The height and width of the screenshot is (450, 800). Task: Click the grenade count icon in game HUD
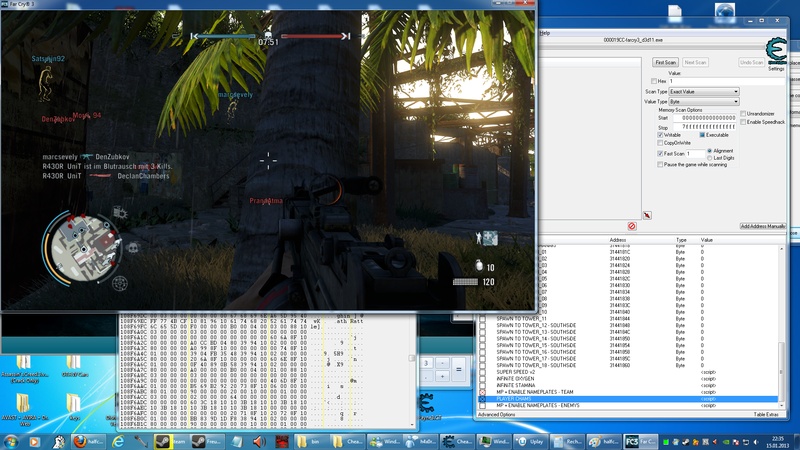coord(479,266)
